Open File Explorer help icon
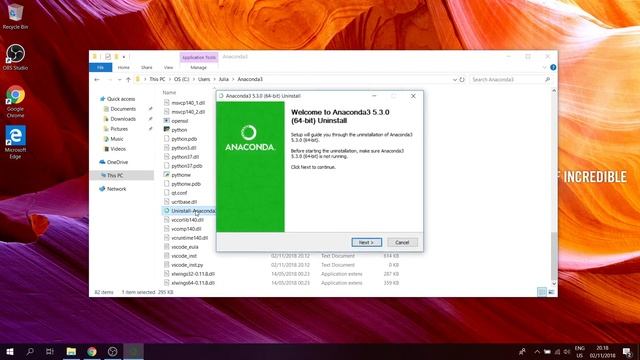Viewport: 640px width, 360px height. pos(553,67)
